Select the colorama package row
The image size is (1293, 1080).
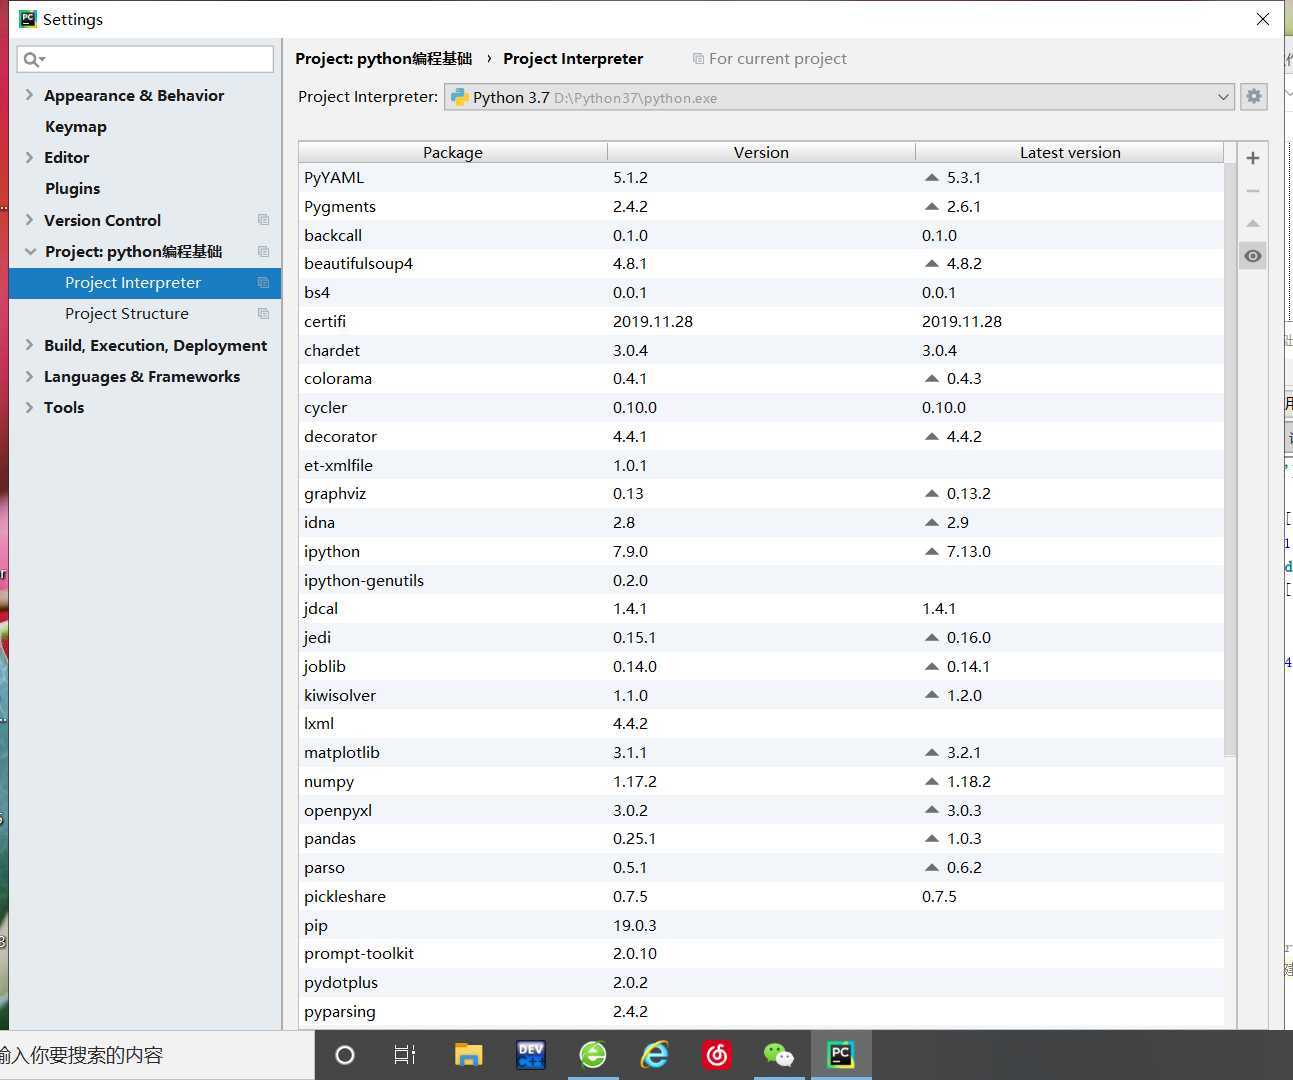[761, 378]
